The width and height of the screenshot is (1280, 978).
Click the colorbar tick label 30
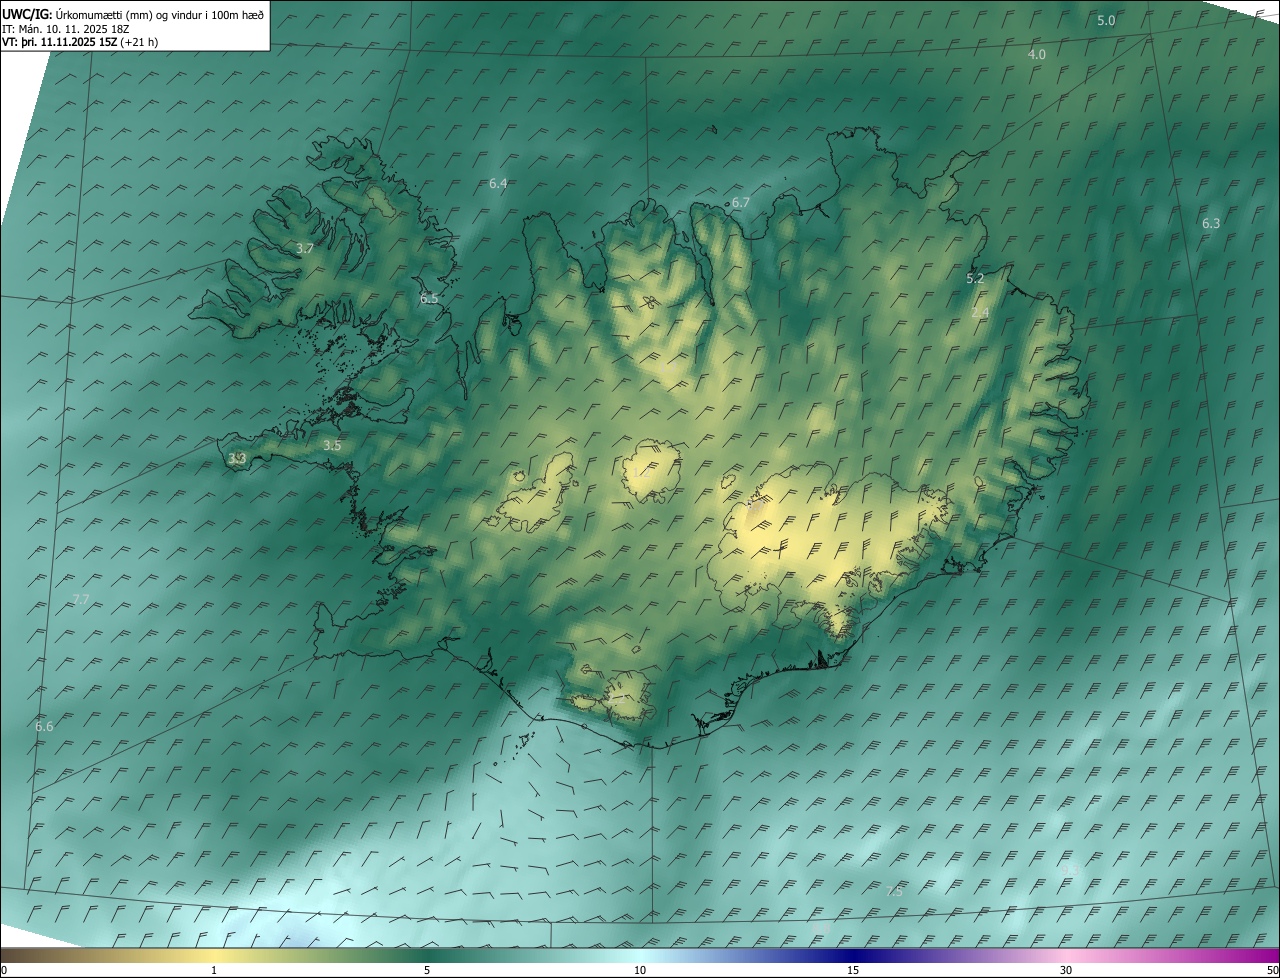coord(1066,970)
